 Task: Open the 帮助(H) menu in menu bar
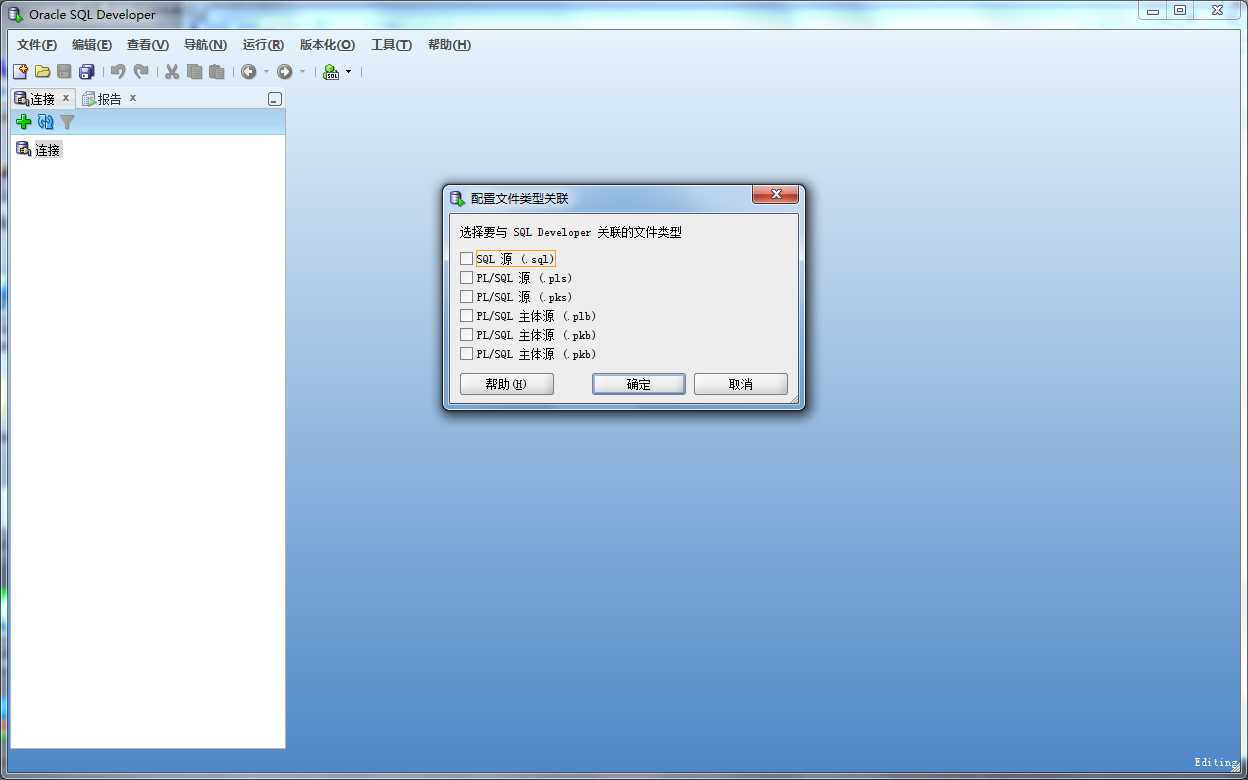pos(449,45)
